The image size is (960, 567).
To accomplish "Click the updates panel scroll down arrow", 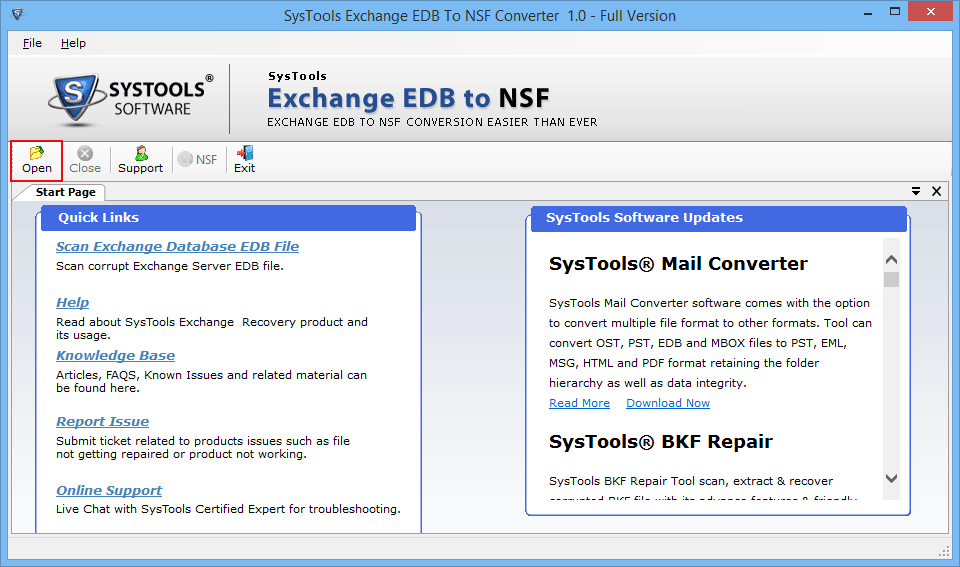I will point(891,478).
